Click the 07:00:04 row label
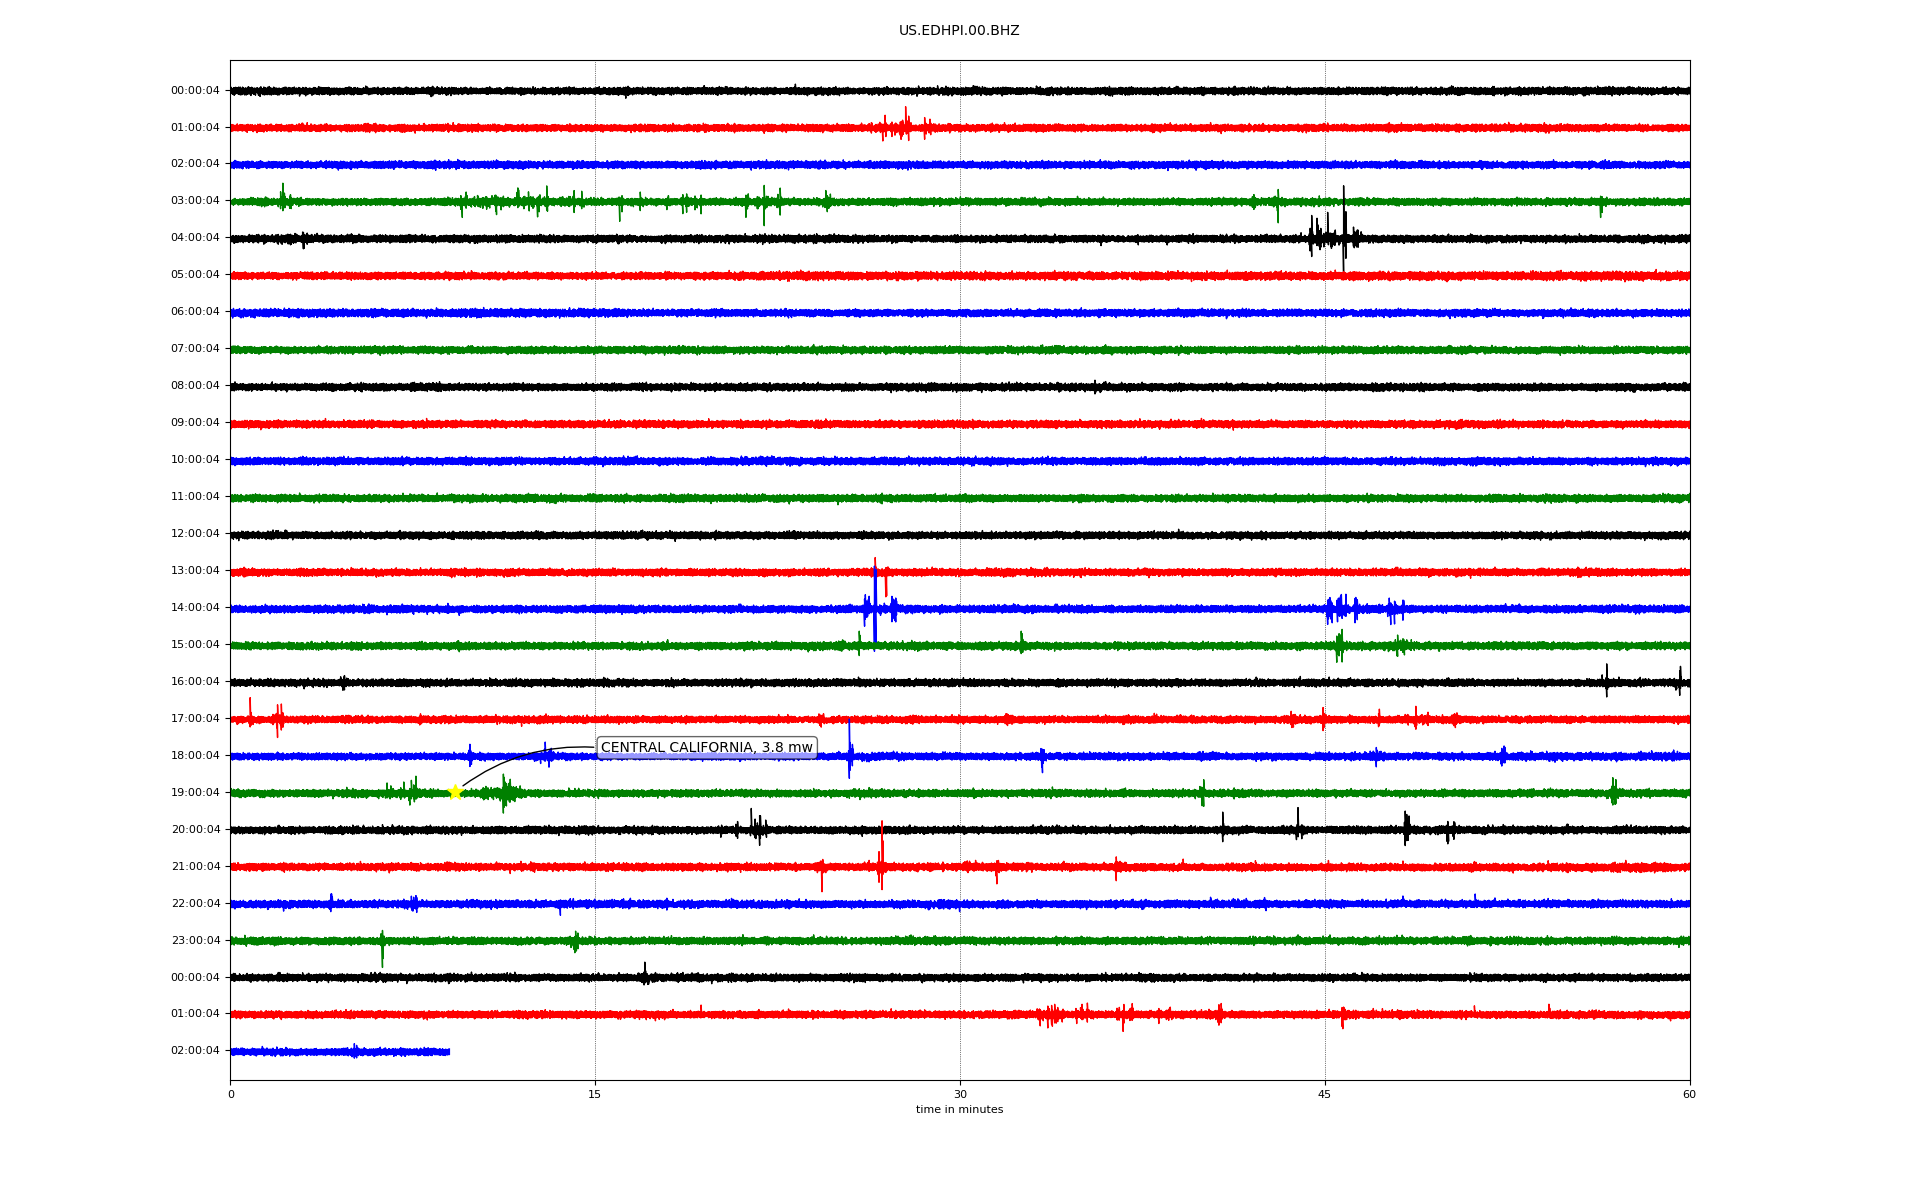 [x=195, y=349]
